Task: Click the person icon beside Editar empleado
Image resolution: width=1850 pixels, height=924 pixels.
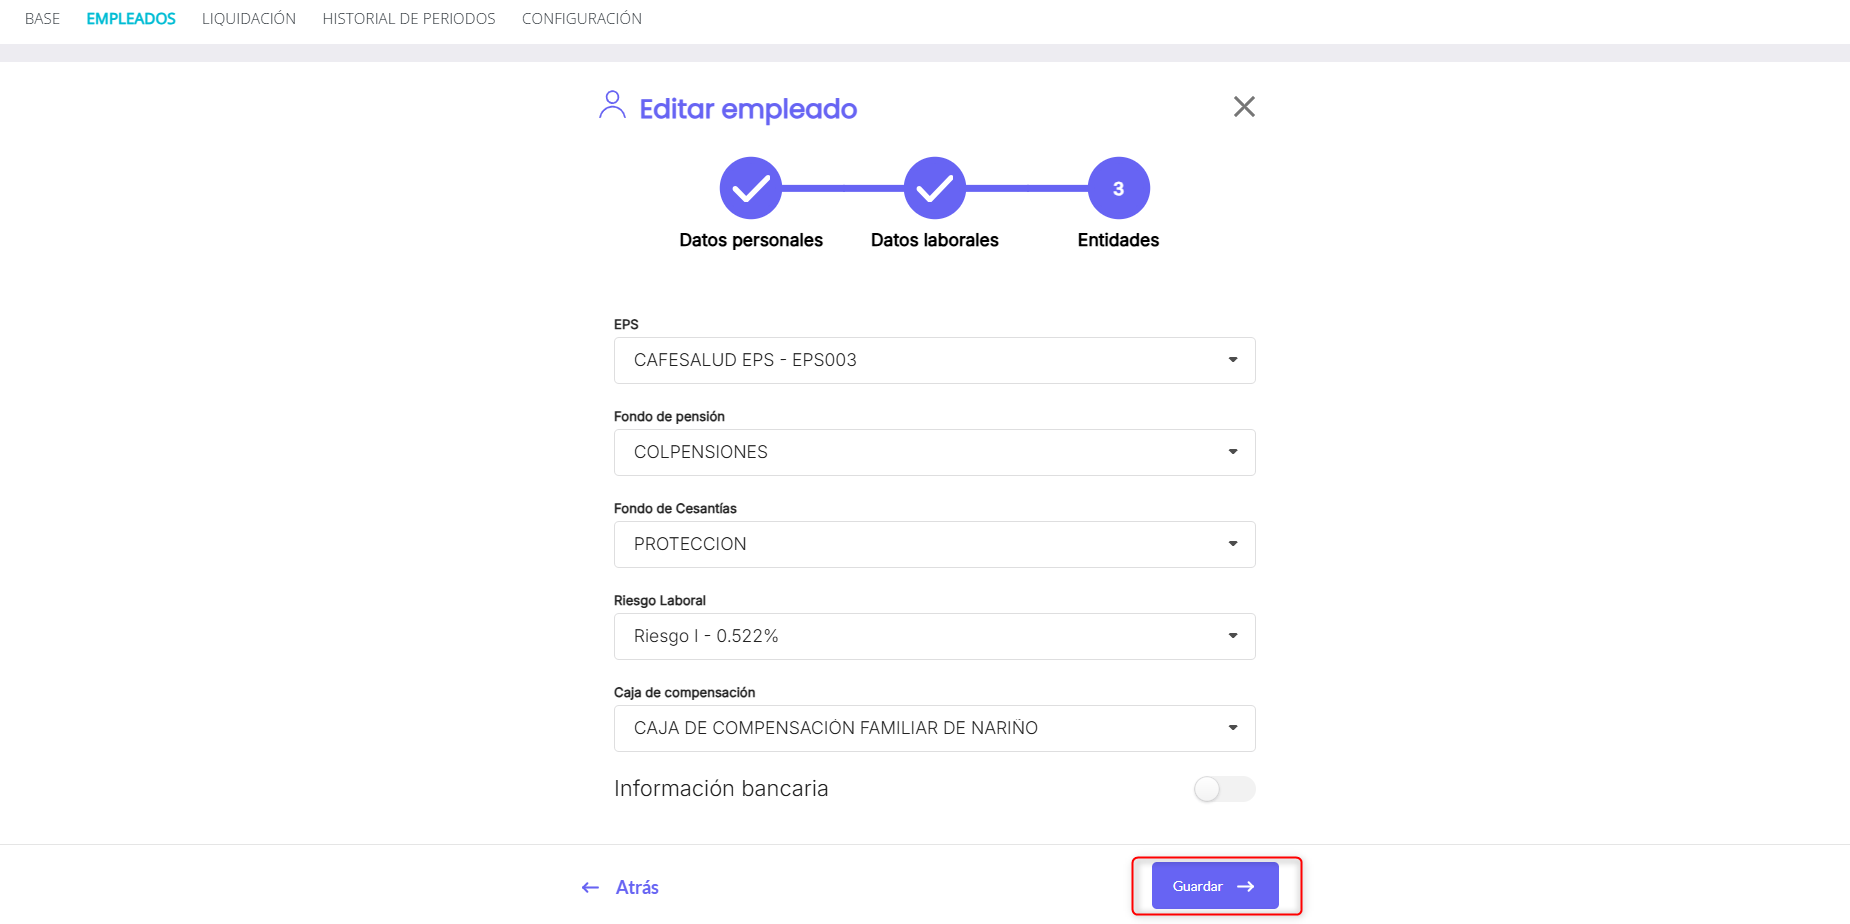Action: [612, 105]
